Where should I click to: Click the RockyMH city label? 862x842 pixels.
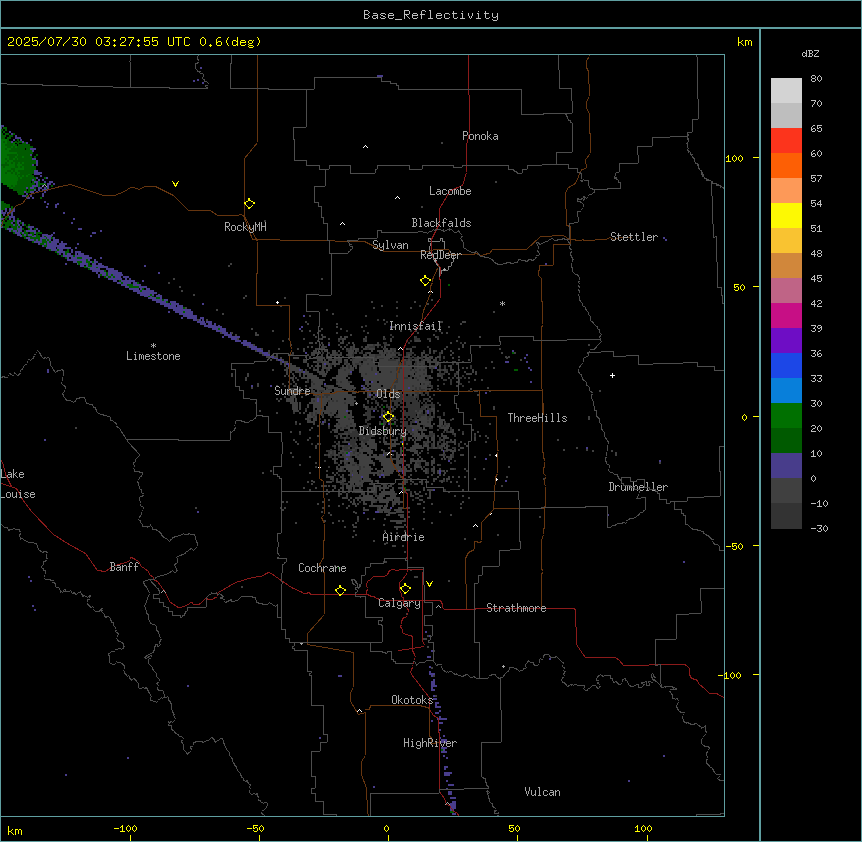(x=245, y=227)
